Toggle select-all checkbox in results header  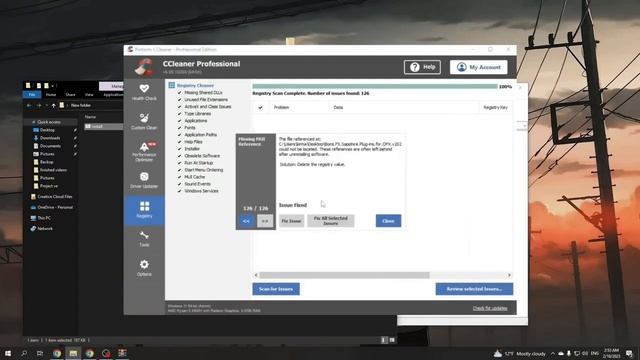point(260,107)
